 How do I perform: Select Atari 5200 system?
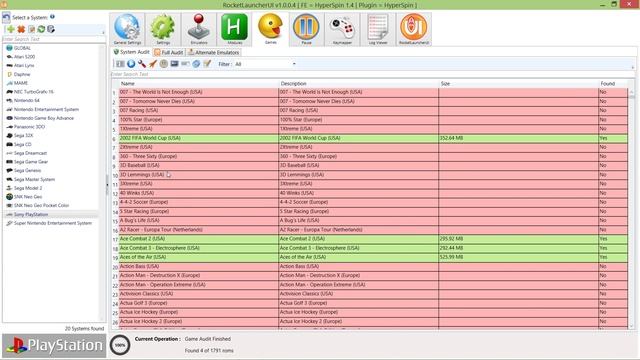24,57
